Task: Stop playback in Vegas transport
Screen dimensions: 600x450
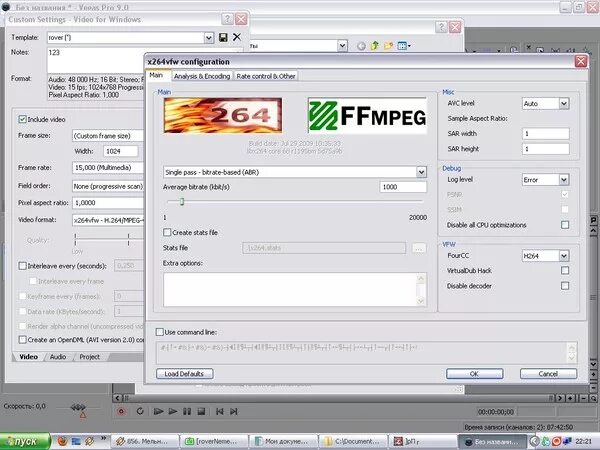Action: (201, 411)
